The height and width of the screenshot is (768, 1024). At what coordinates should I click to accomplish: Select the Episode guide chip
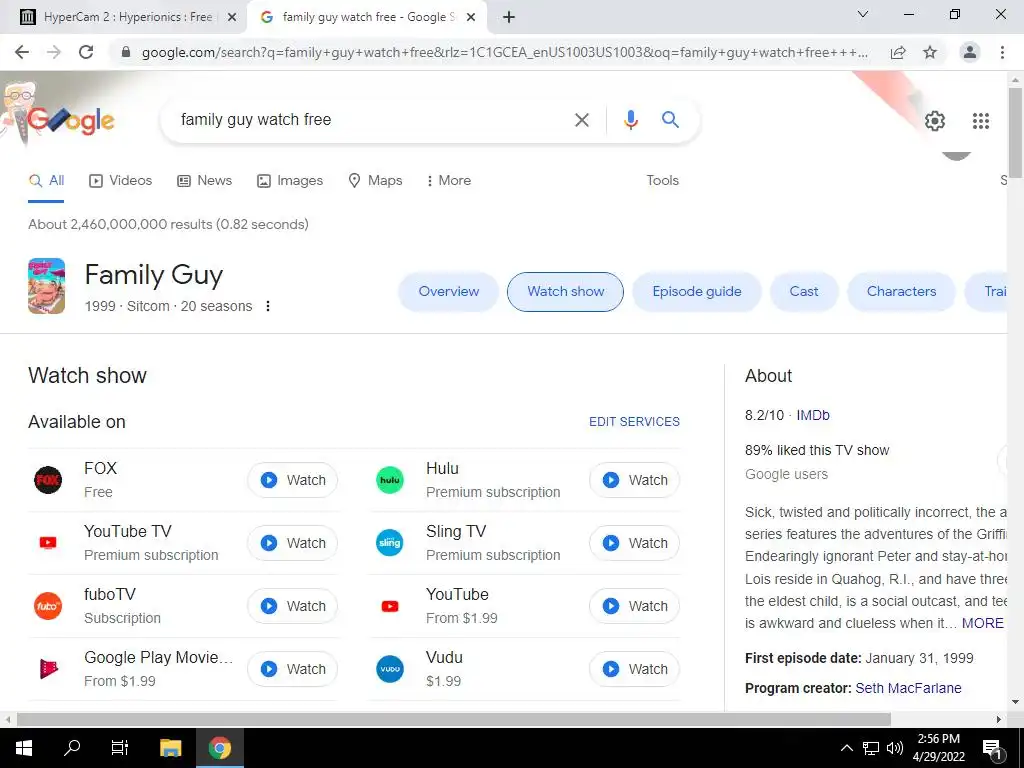pos(697,291)
